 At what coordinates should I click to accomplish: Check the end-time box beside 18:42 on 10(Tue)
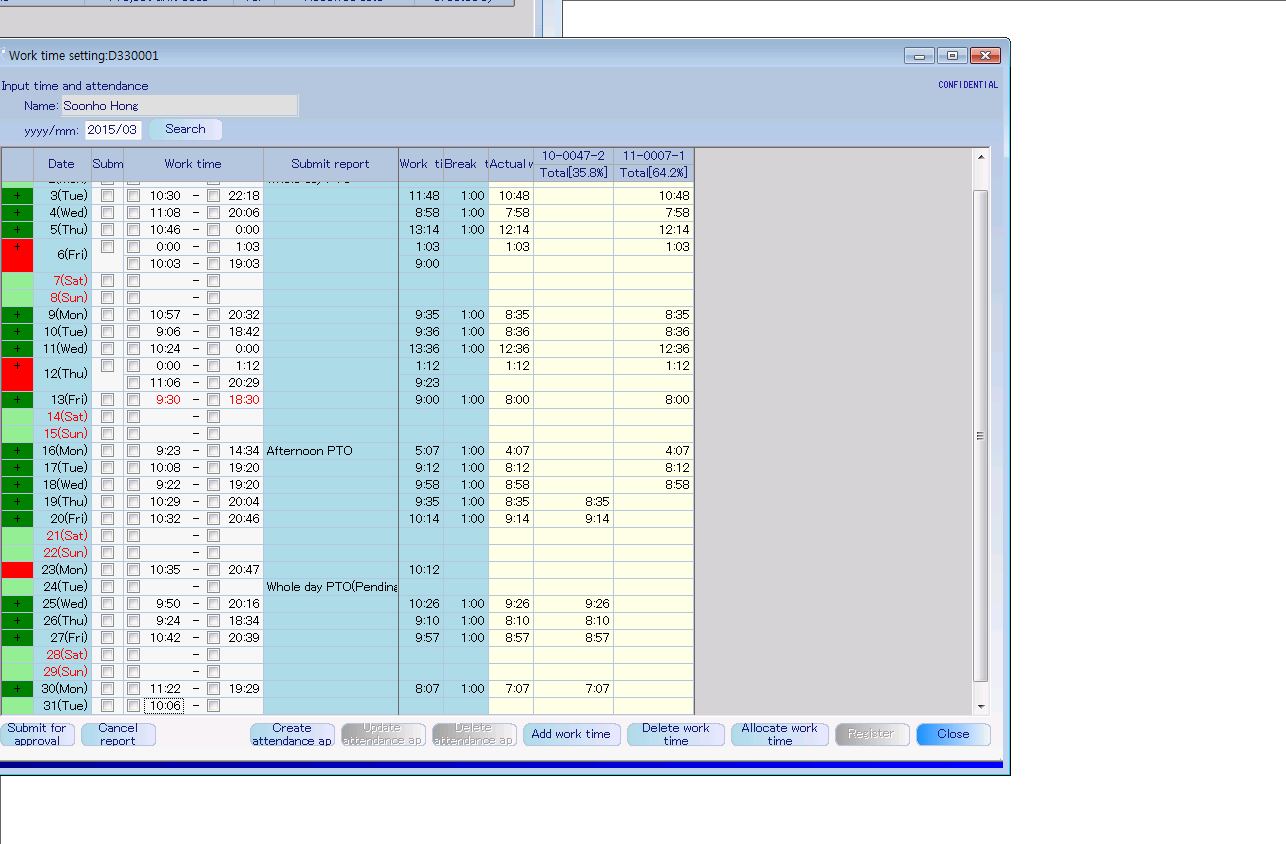pos(213,332)
